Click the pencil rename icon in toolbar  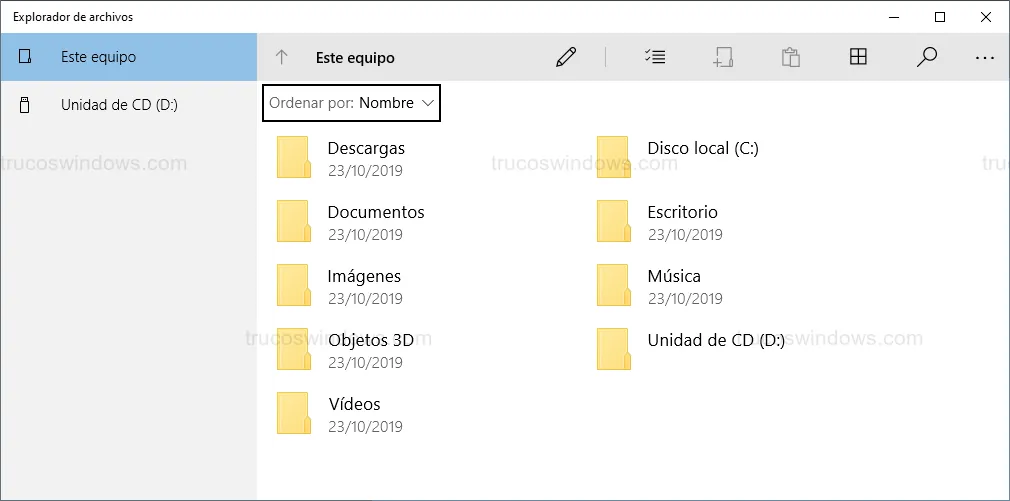566,57
